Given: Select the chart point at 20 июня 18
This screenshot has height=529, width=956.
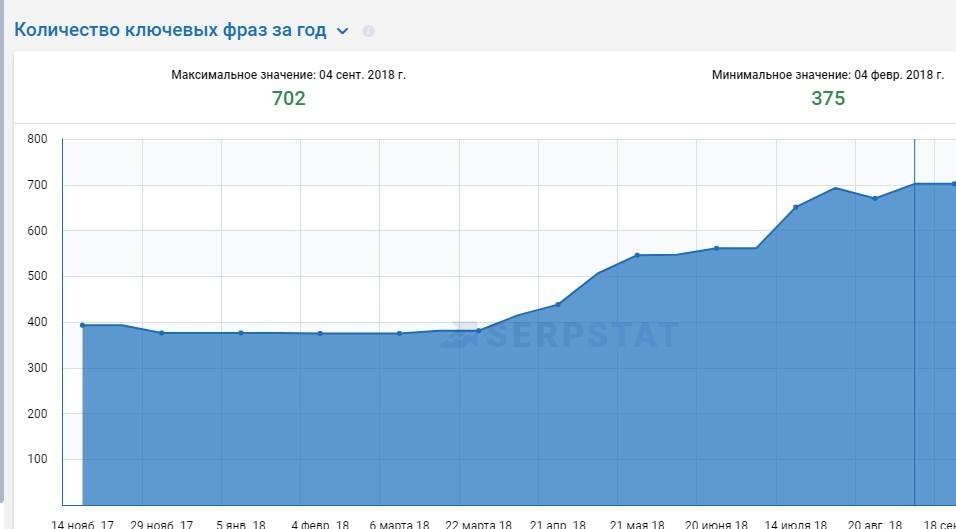Looking at the screenshot, I should tap(716, 248).
